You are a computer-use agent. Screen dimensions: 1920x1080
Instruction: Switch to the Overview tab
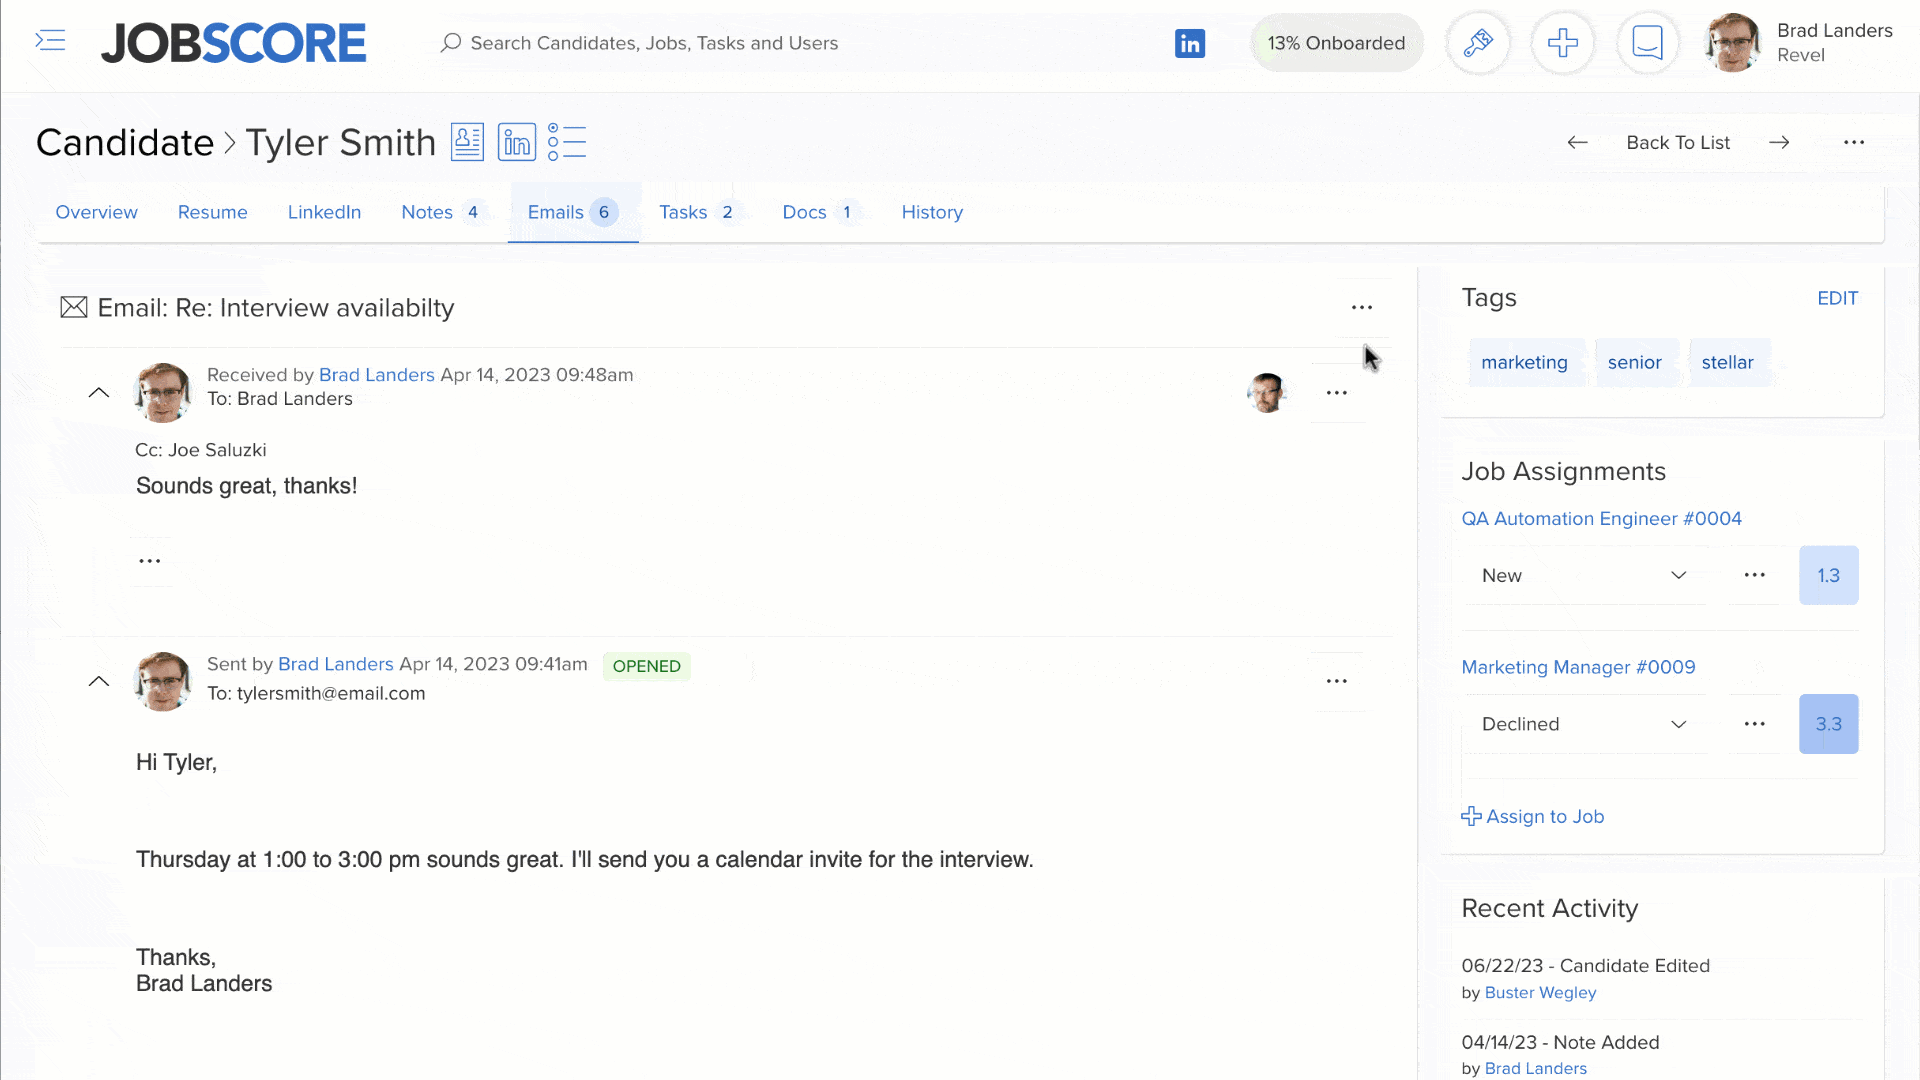click(x=97, y=212)
